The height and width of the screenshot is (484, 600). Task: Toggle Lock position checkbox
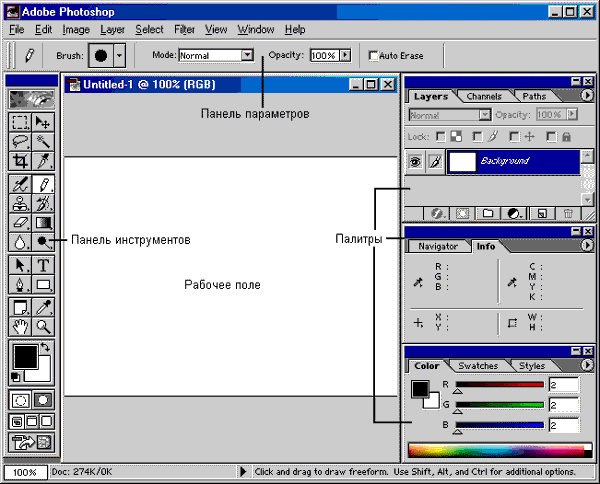[x=514, y=137]
